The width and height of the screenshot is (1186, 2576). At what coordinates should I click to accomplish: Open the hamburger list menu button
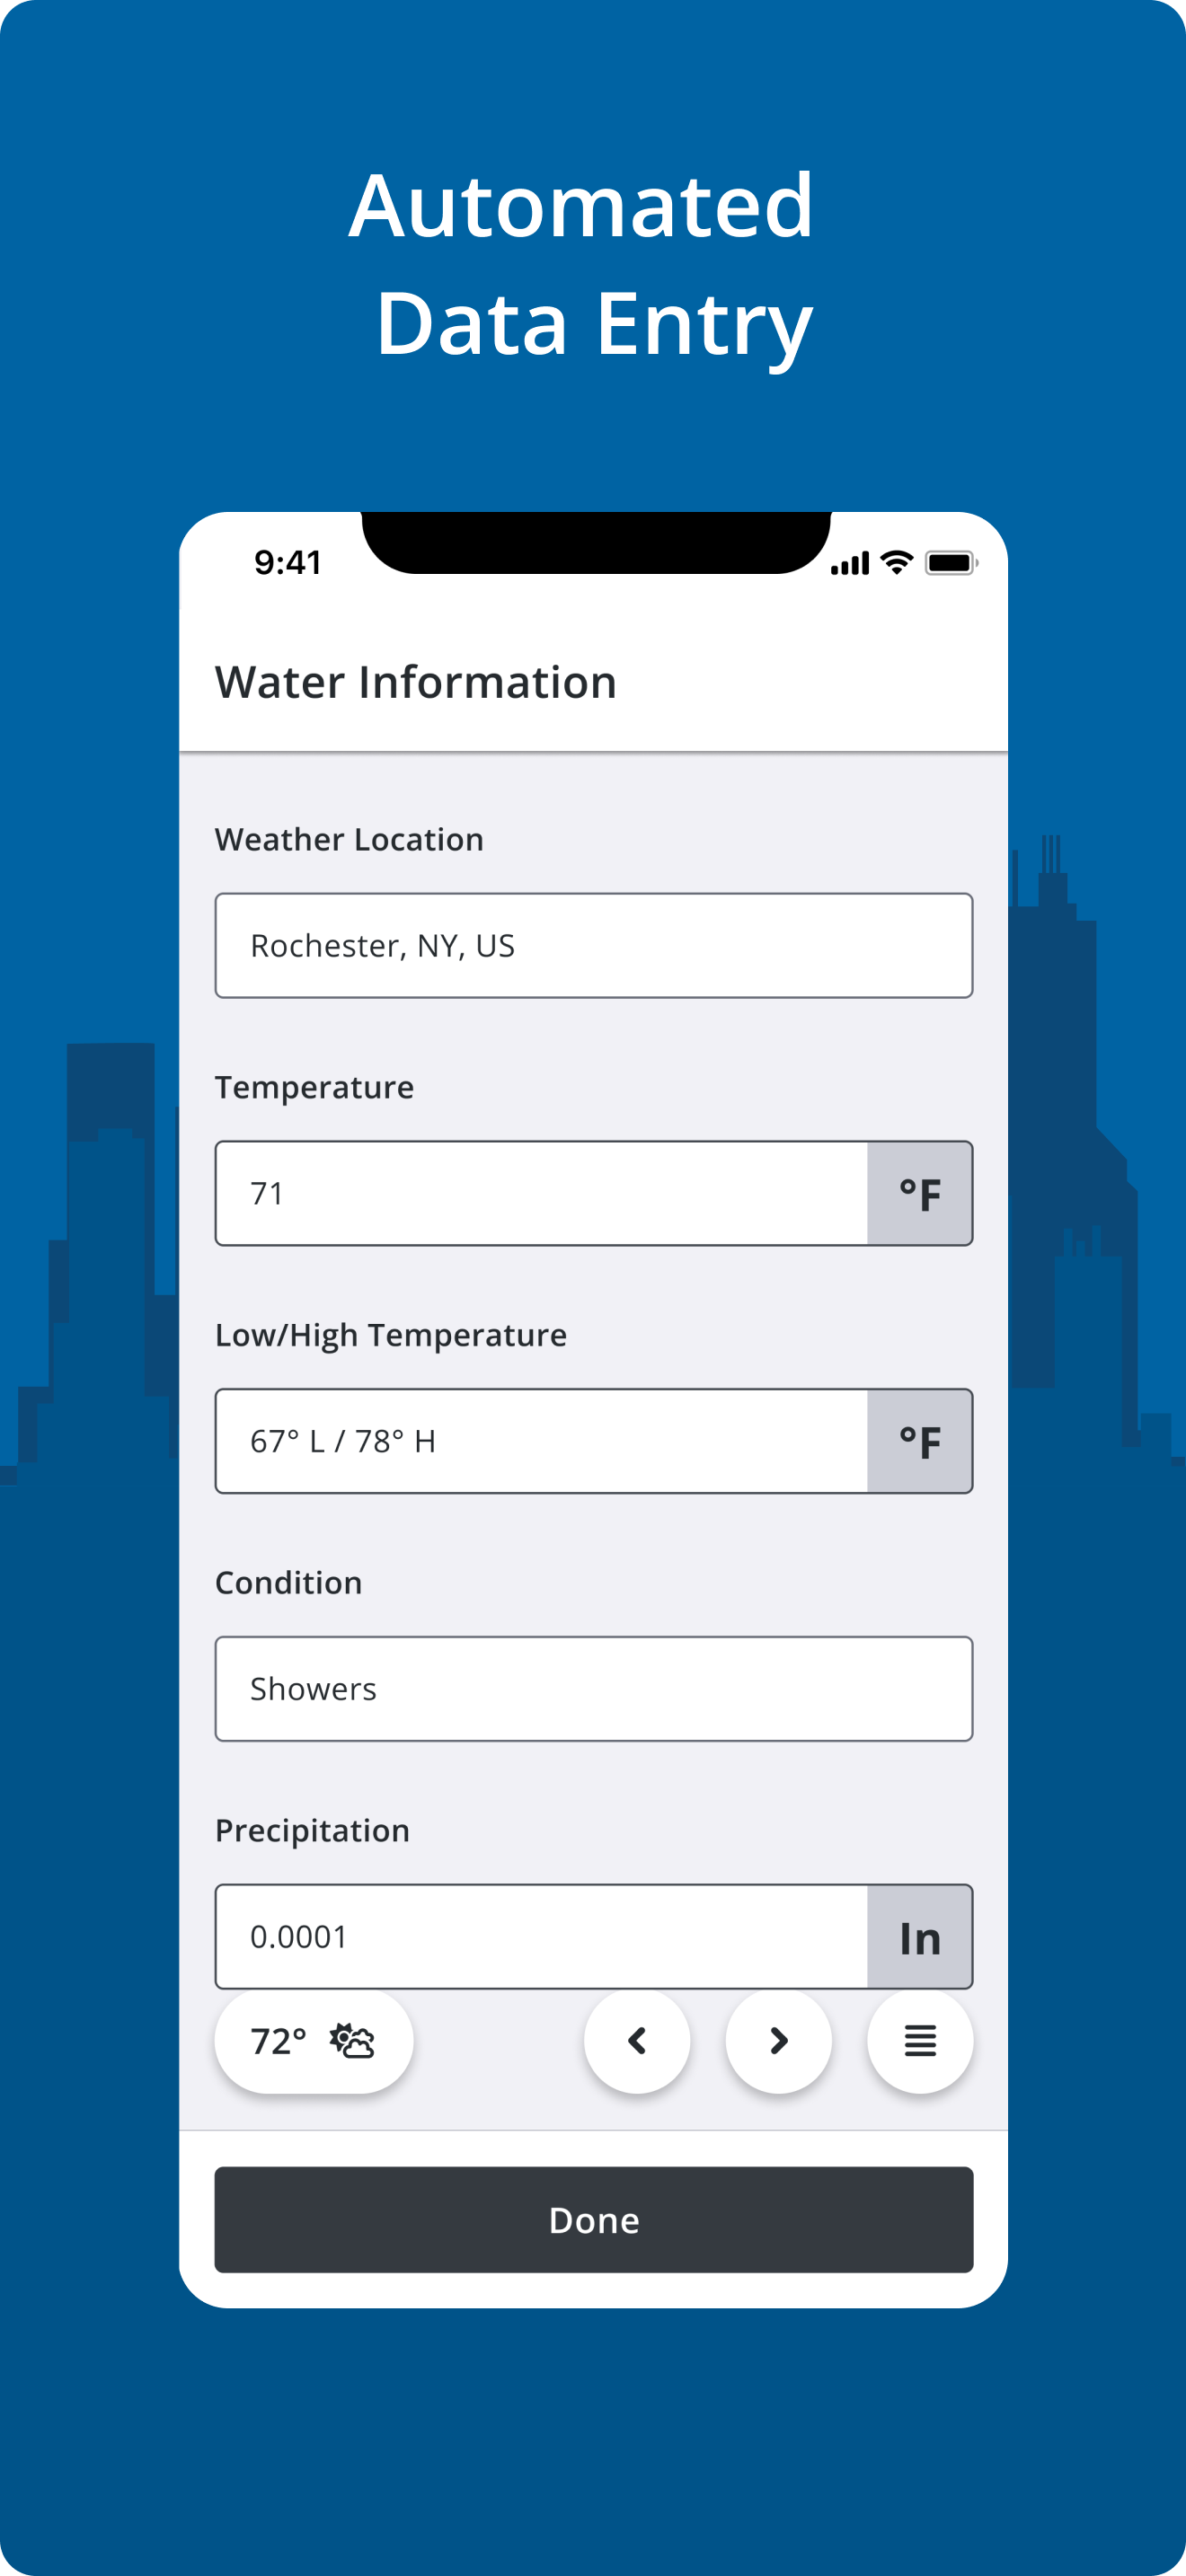pos(920,2040)
